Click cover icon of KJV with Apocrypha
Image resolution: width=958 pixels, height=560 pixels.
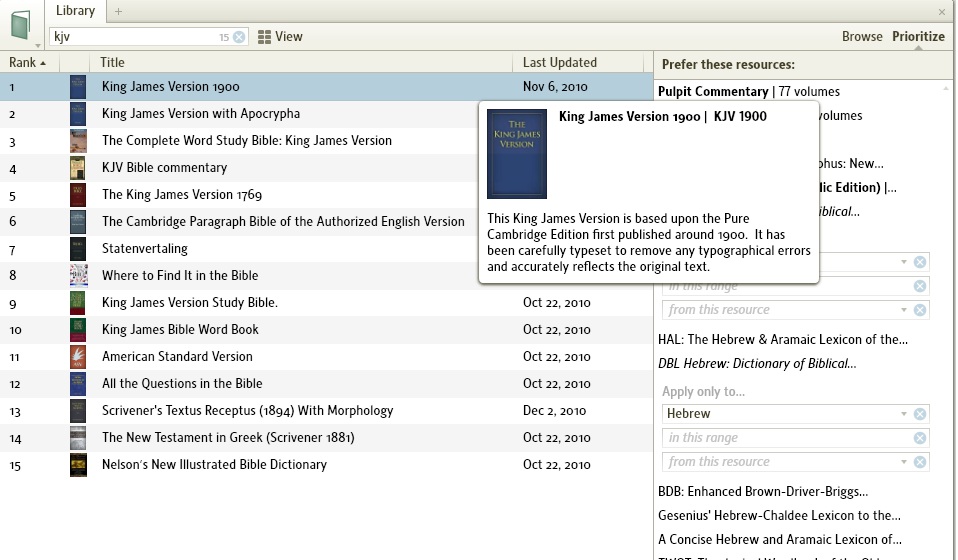click(x=78, y=114)
